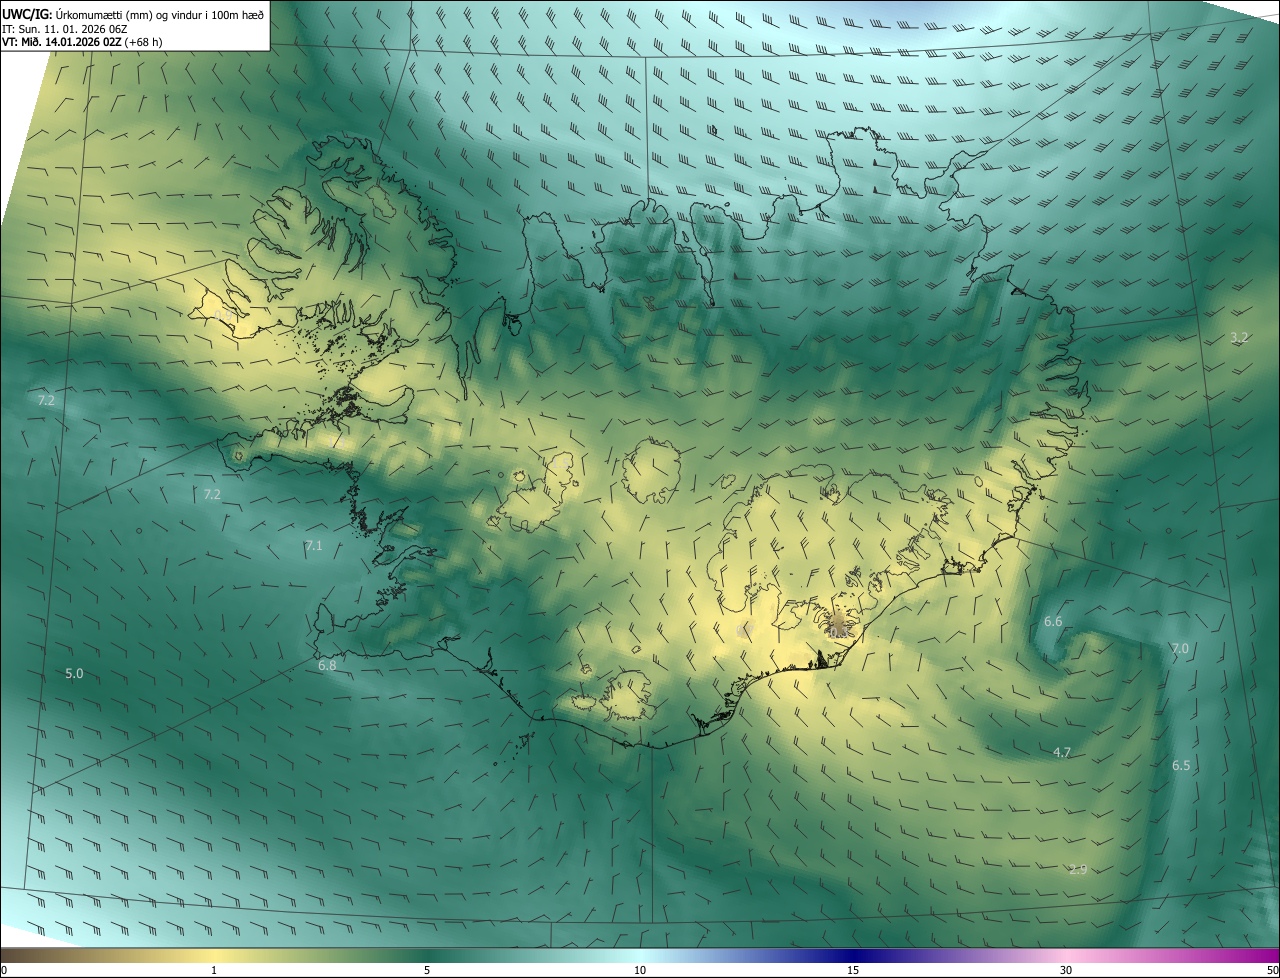Select the 6.6 value label on the map

coord(1053,622)
